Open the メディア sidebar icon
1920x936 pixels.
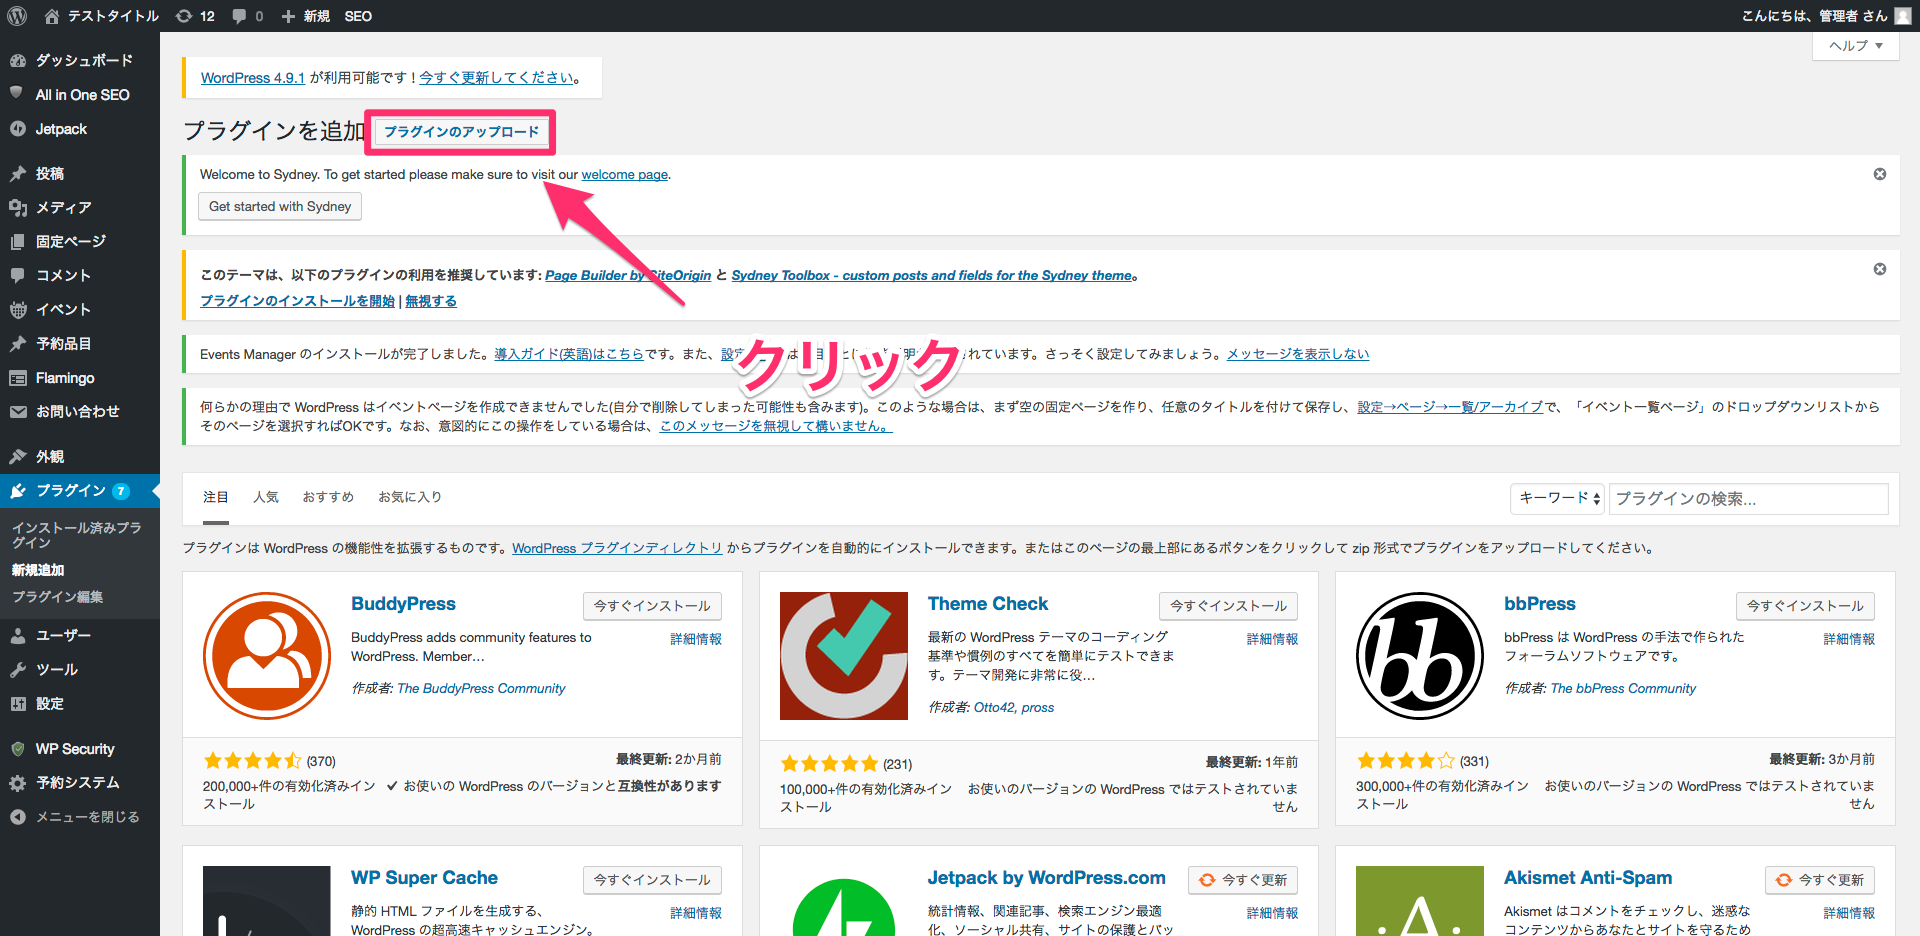pos(17,207)
